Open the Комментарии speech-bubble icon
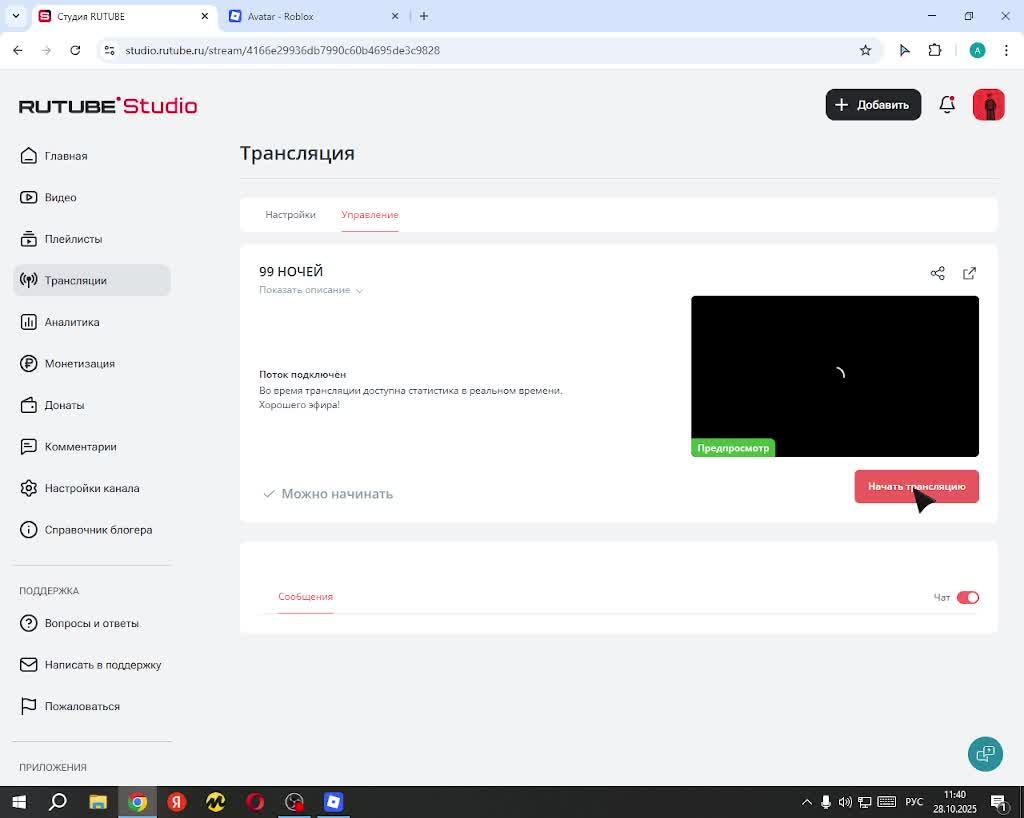 tap(28, 447)
